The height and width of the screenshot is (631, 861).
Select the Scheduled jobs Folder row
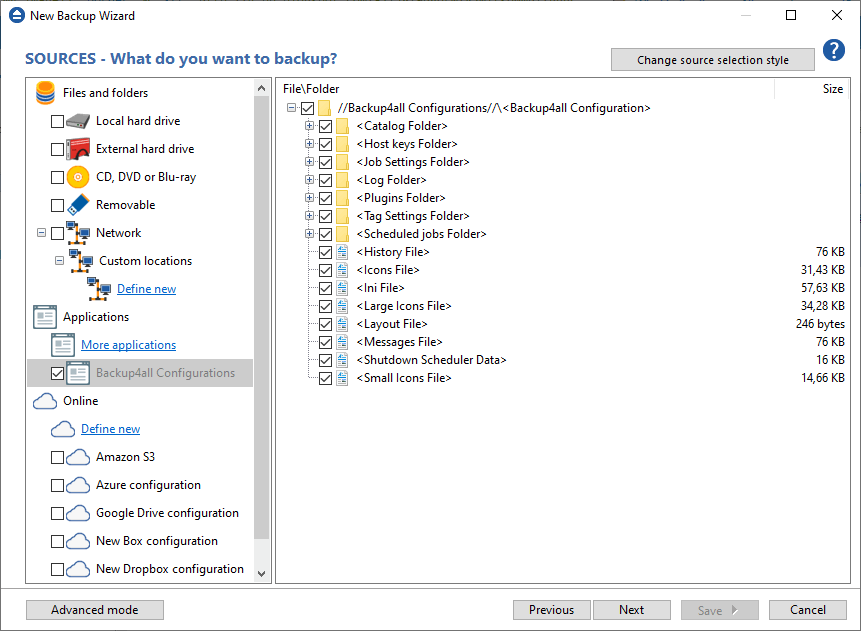[421, 234]
